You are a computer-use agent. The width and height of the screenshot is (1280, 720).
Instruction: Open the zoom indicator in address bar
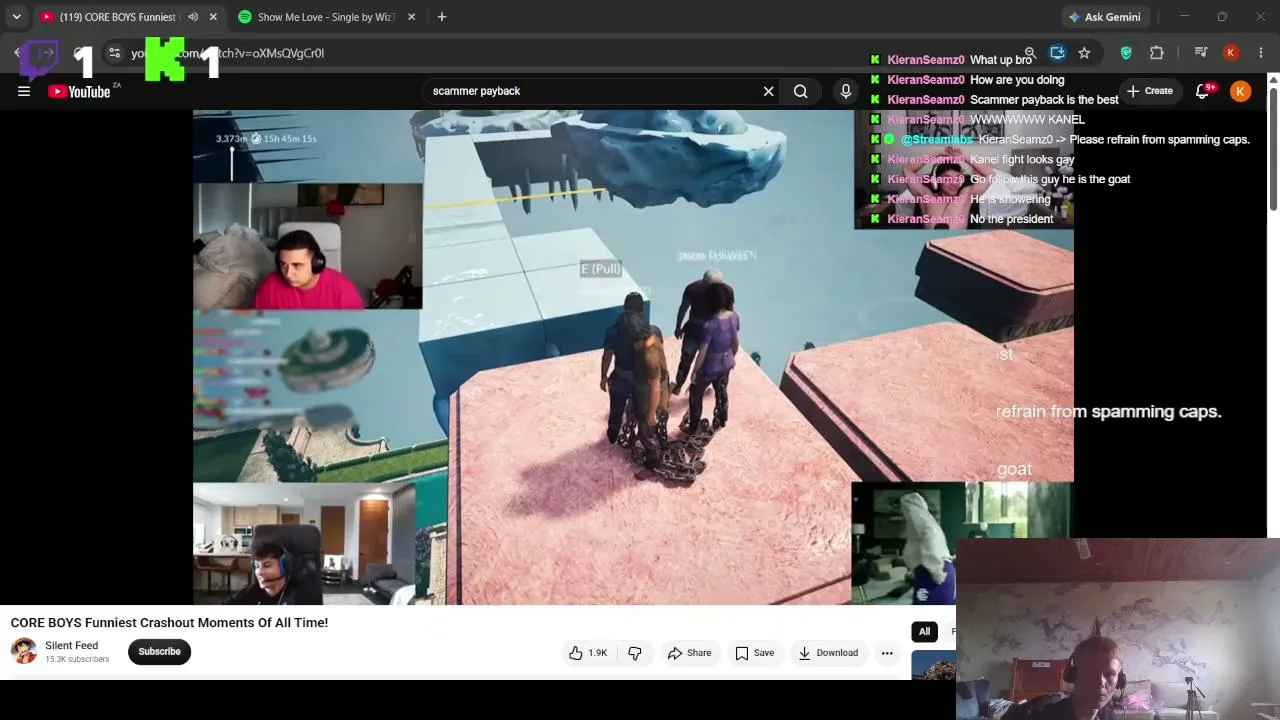pyautogui.click(x=1030, y=53)
